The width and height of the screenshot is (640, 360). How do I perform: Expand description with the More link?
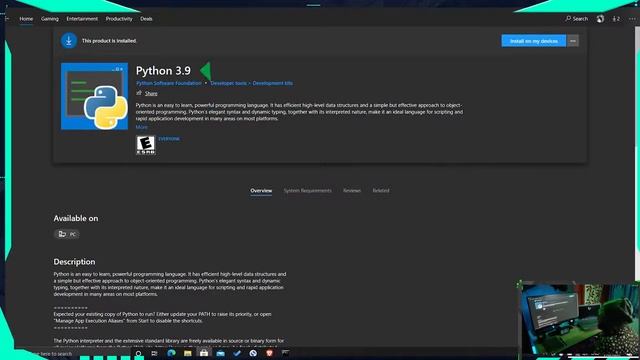point(142,127)
